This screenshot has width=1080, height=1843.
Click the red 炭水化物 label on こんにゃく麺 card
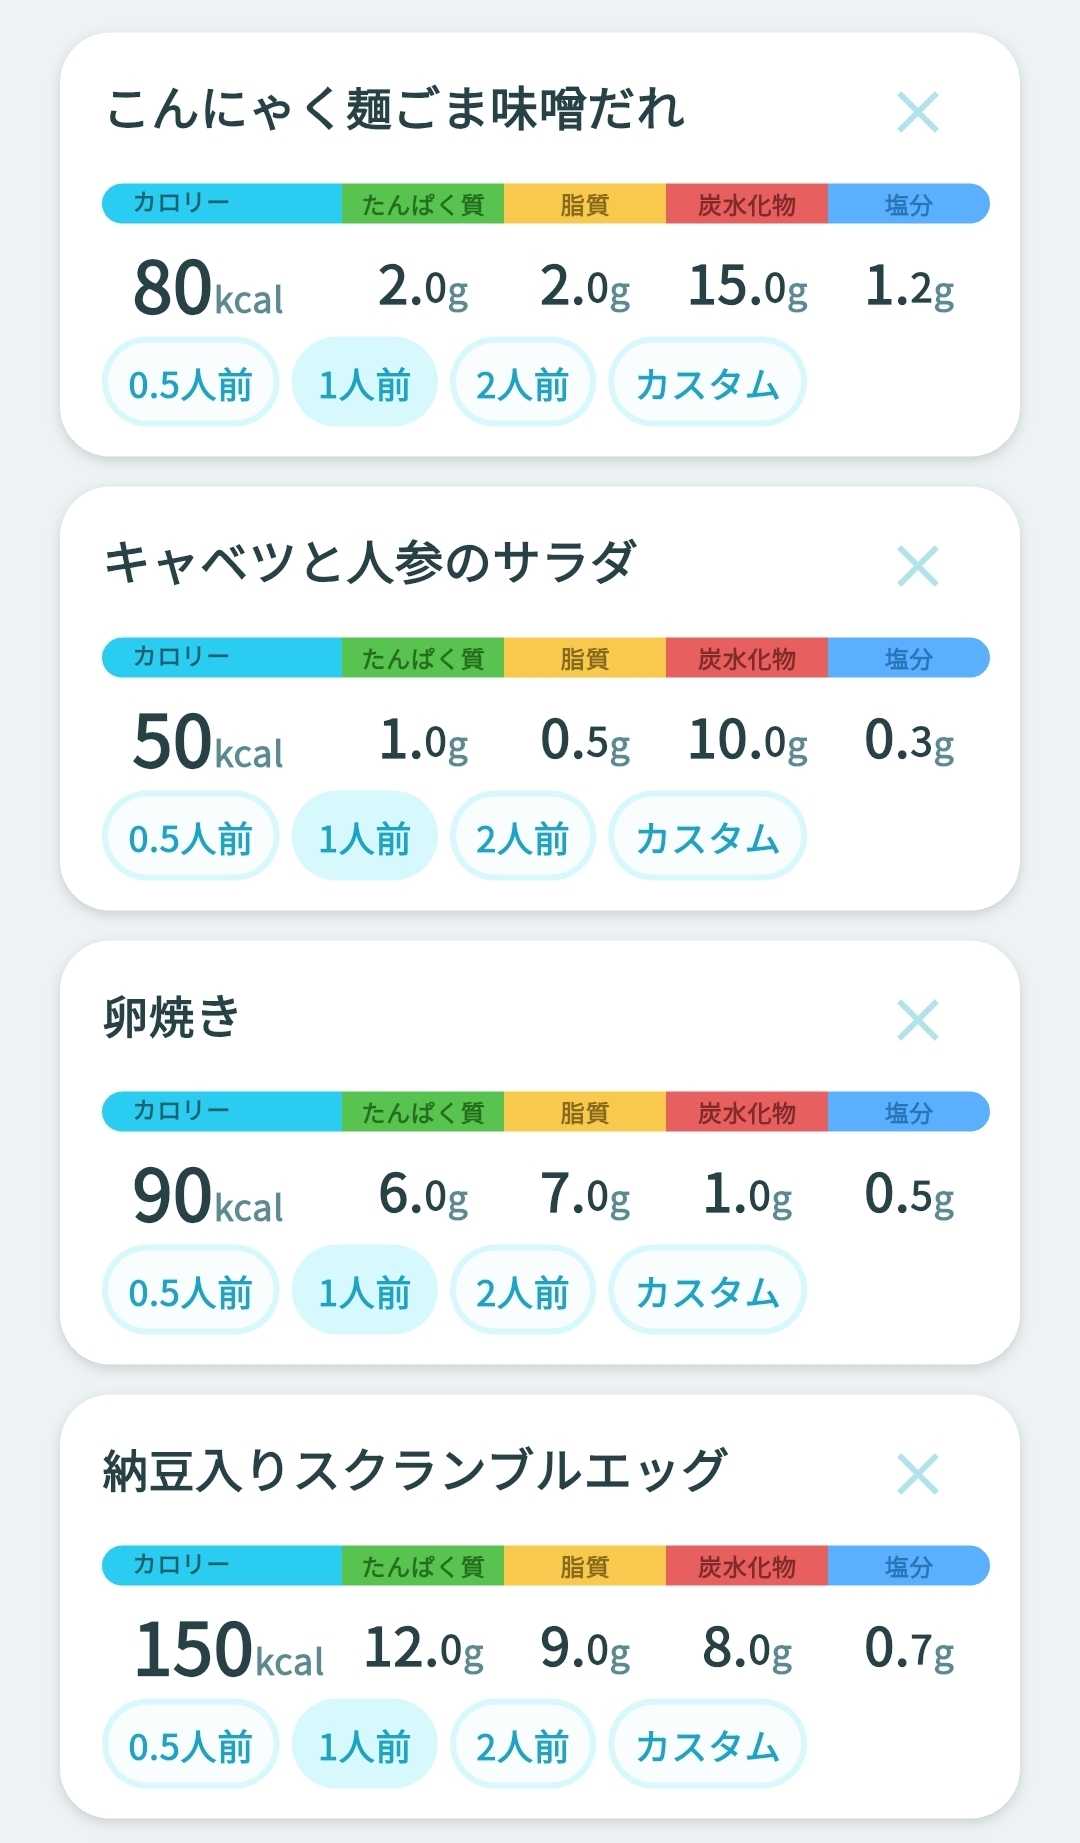click(x=746, y=204)
